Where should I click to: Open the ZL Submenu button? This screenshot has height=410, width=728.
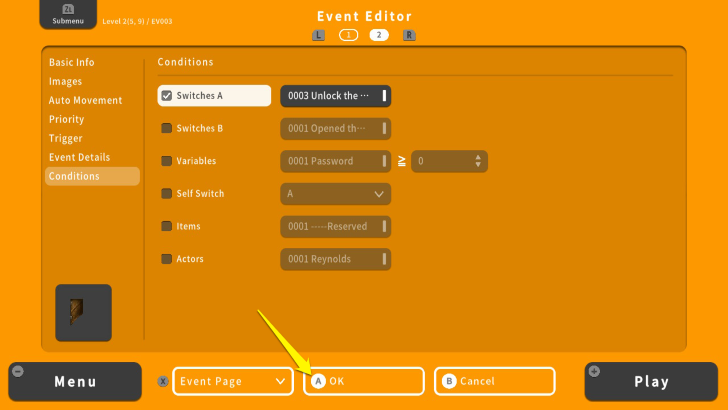click(x=68, y=14)
